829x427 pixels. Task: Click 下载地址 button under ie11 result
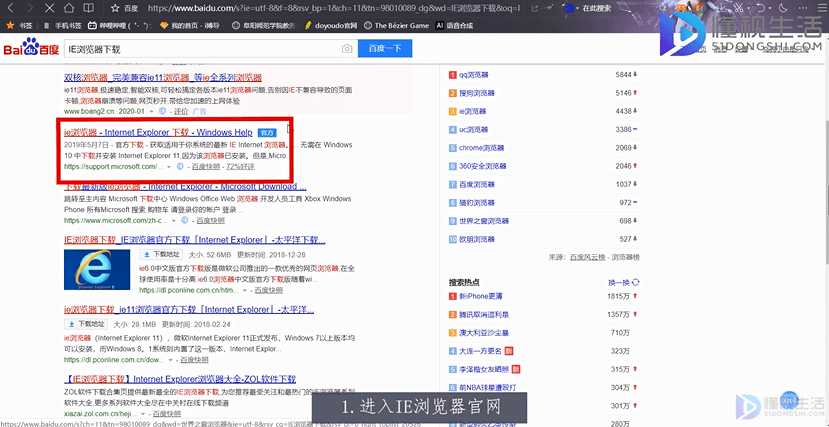pos(86,323)
